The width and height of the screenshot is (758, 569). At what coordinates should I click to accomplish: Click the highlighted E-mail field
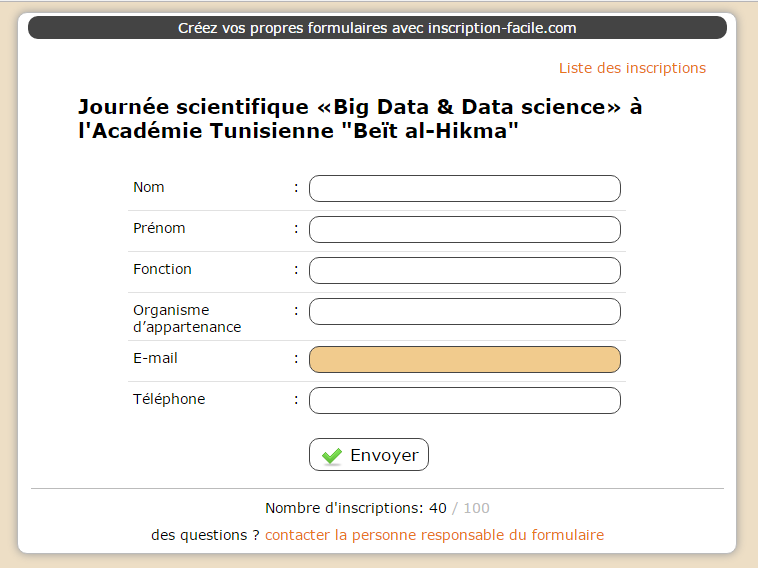(x=465, y=359)
